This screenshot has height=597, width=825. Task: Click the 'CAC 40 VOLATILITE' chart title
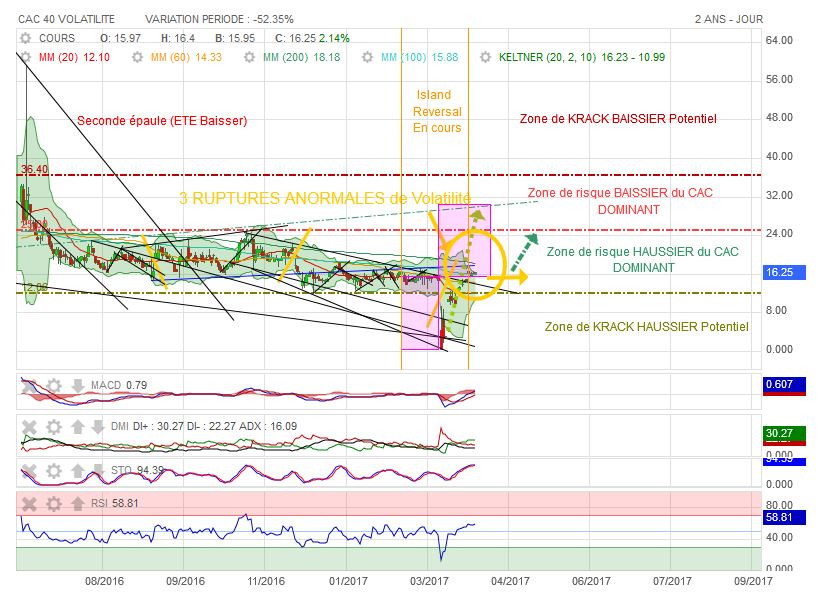[66, 19]
